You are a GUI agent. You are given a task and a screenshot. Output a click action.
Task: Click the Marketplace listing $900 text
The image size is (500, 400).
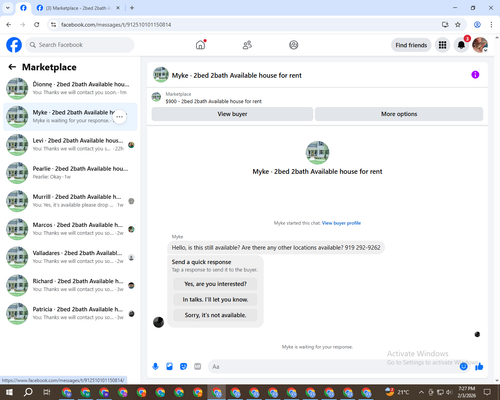coord(214,101)
